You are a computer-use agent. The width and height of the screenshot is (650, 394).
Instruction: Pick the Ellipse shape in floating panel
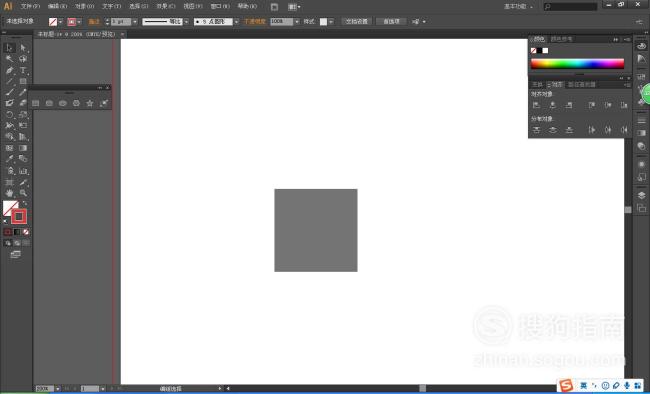click(x=63, y=103)
